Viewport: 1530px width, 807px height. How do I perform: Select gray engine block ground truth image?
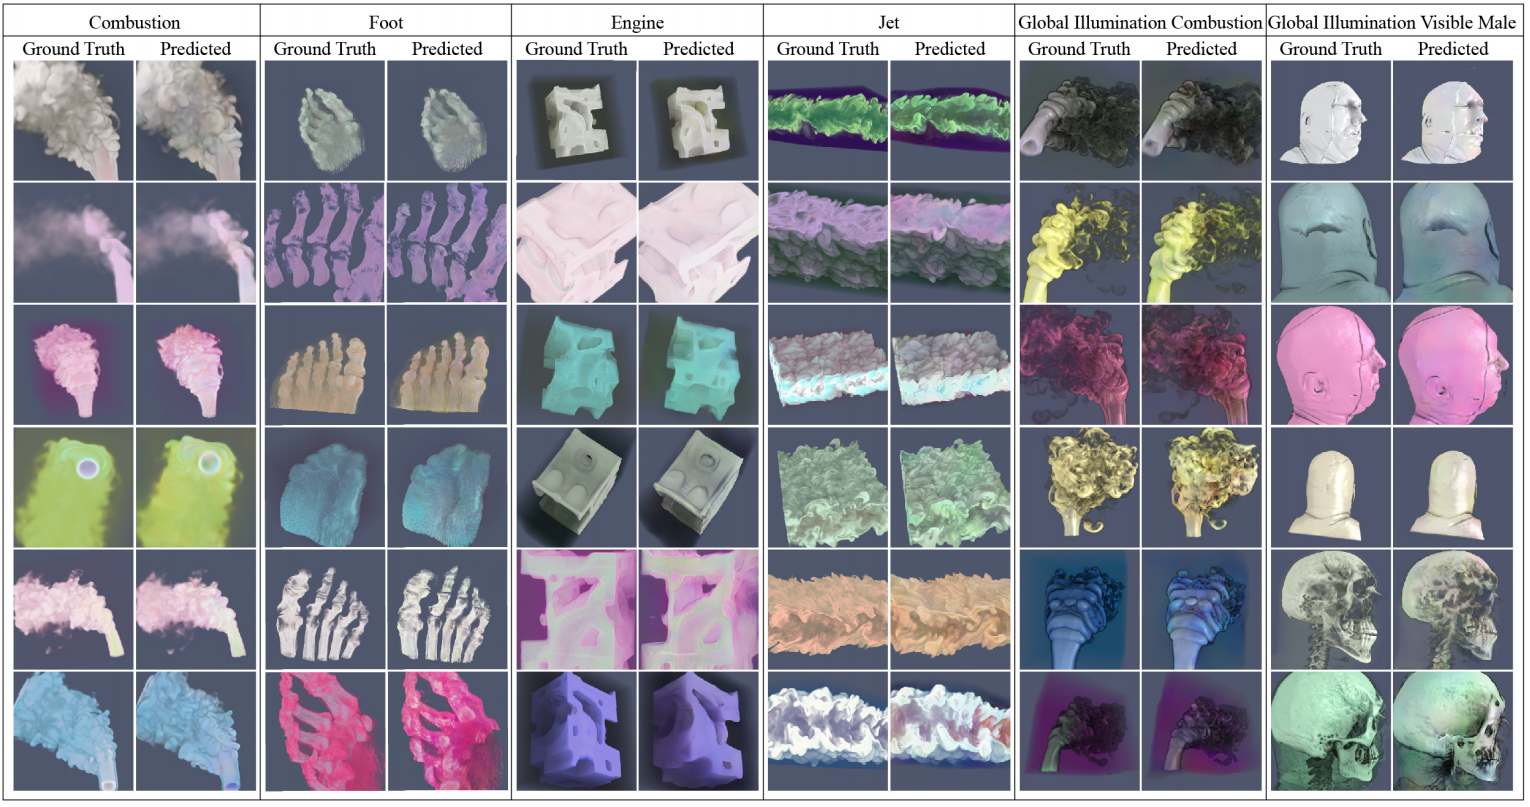click(x=577, y=487)
